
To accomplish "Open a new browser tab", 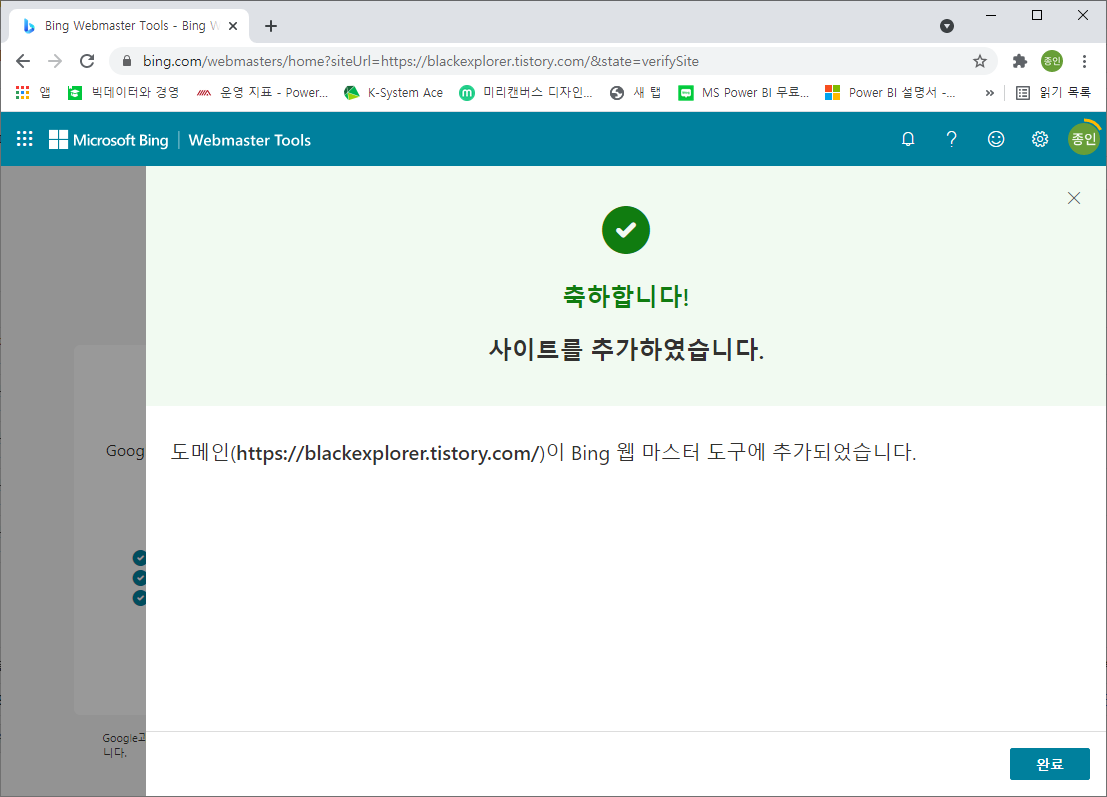I will click(x=270, y=26).
